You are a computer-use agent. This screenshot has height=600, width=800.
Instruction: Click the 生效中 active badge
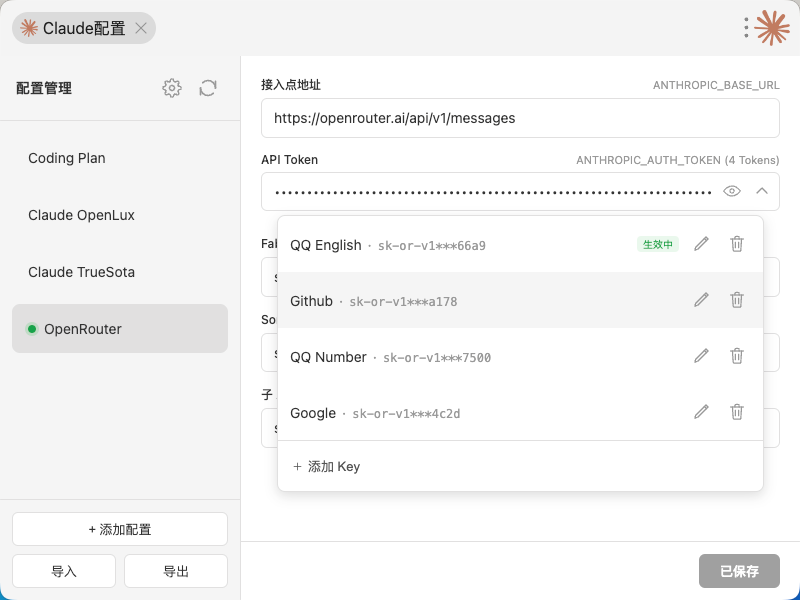tap(658, 244)
